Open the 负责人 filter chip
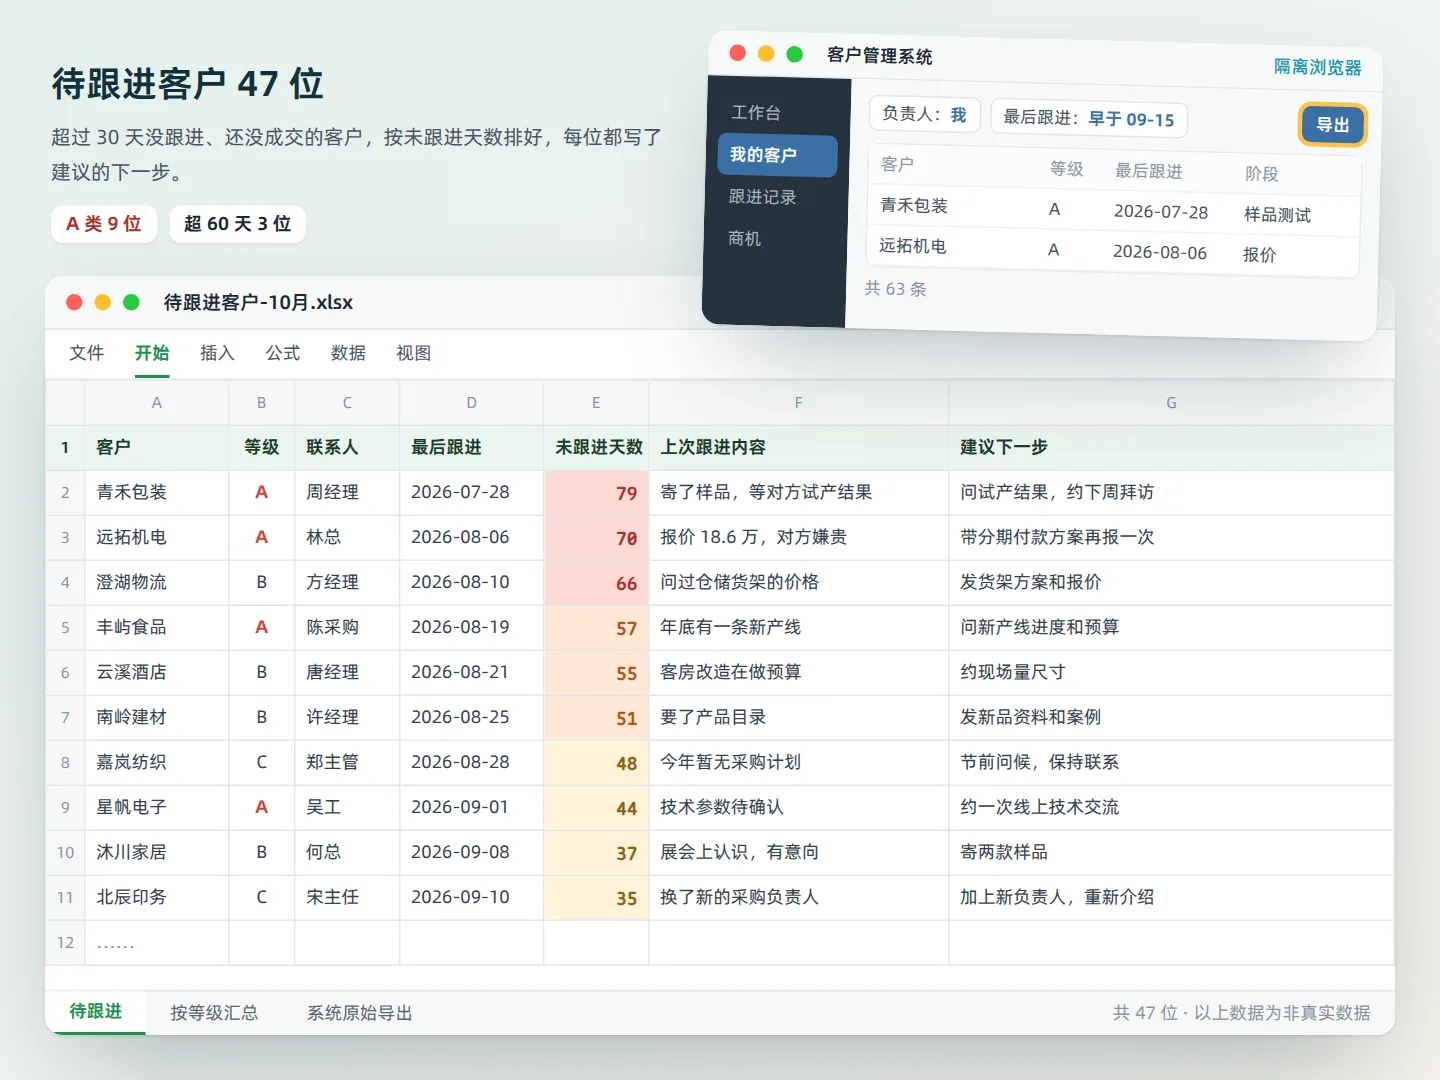The height and width of the screenshot is (1080, 1440). 924,115
